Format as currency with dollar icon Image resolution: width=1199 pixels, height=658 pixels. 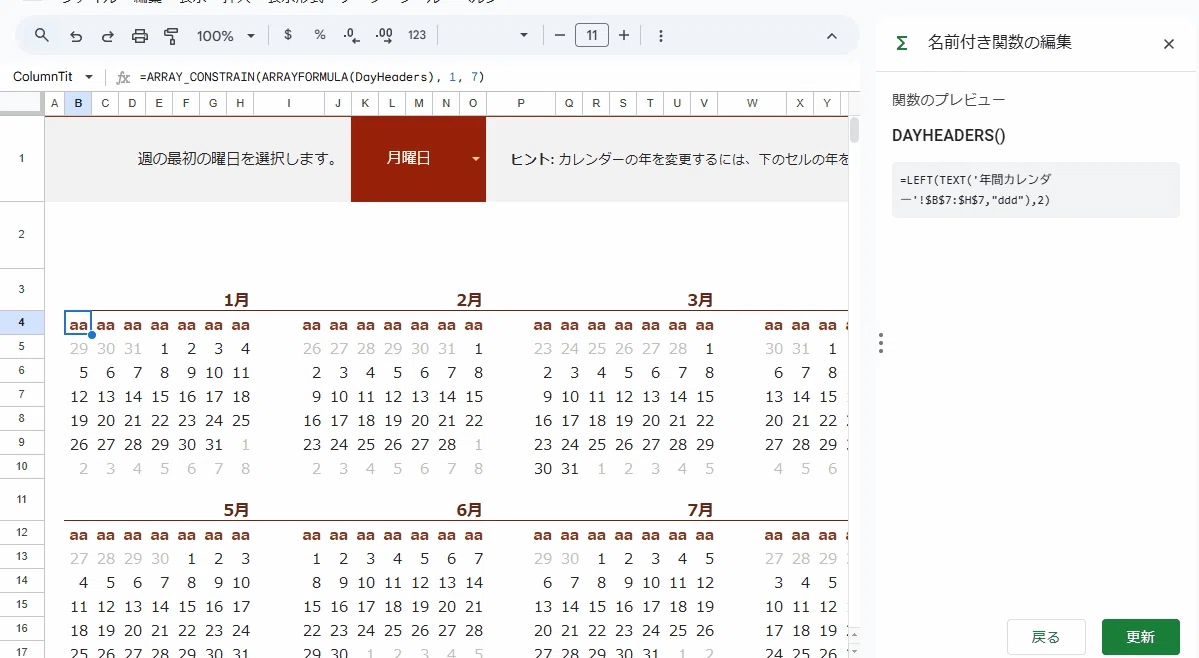point(288,35)
